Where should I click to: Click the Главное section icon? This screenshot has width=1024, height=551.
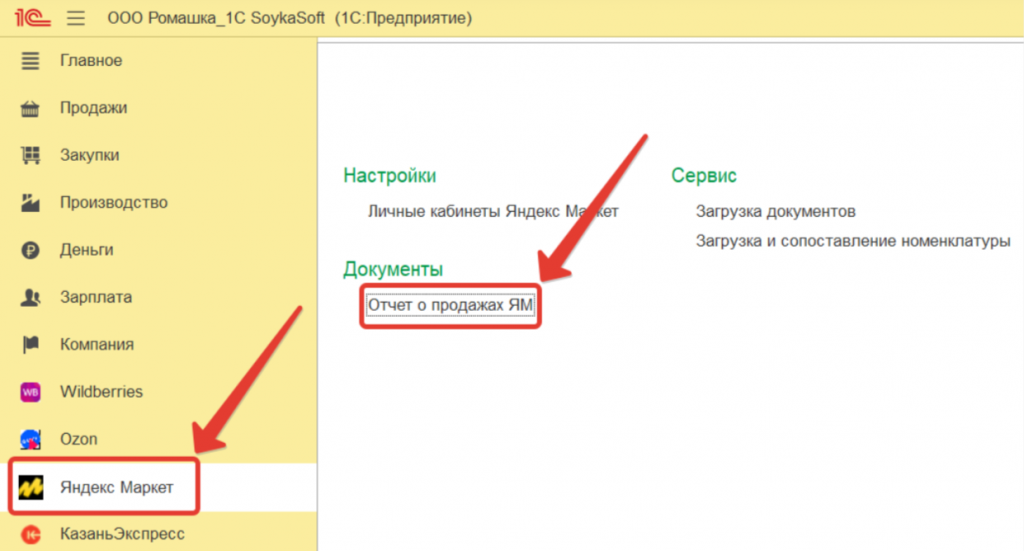click(x=30, y=61)
